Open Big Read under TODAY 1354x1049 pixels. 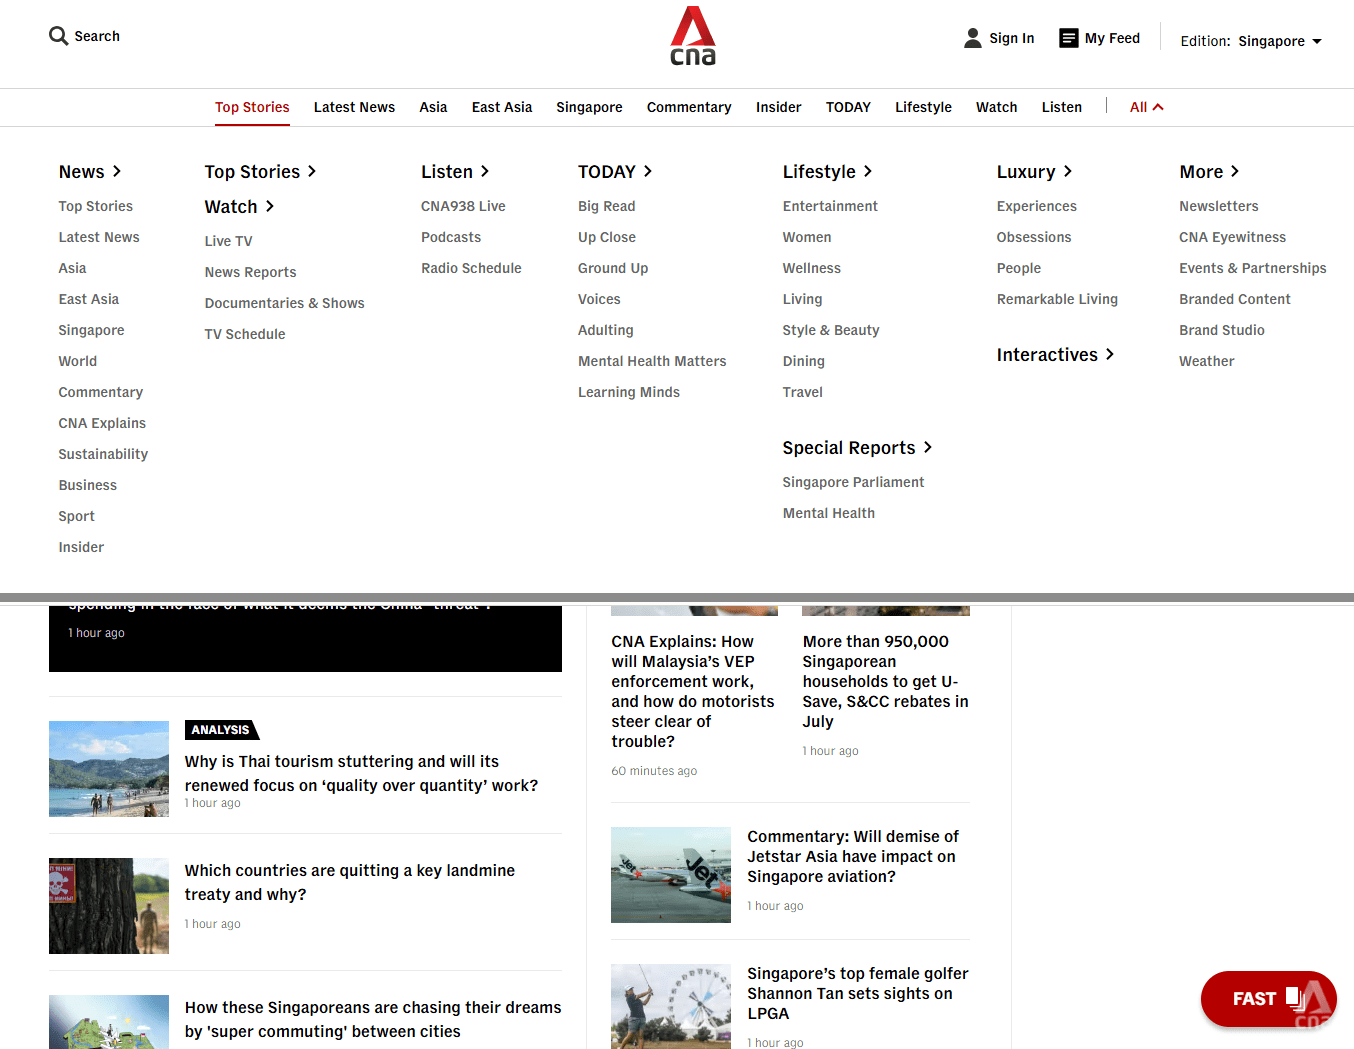[607, 206]
